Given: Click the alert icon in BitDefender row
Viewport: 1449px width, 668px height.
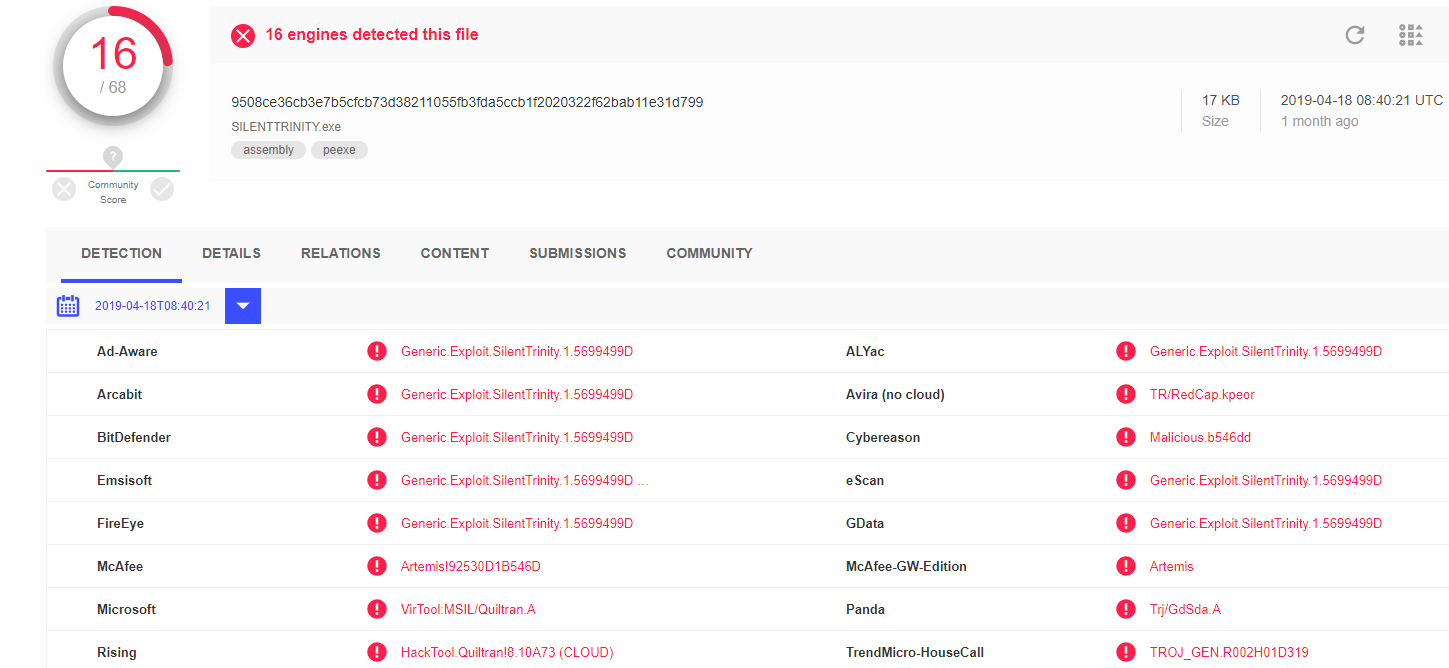Looking at the screenshot, I should (x=377, y=437).
